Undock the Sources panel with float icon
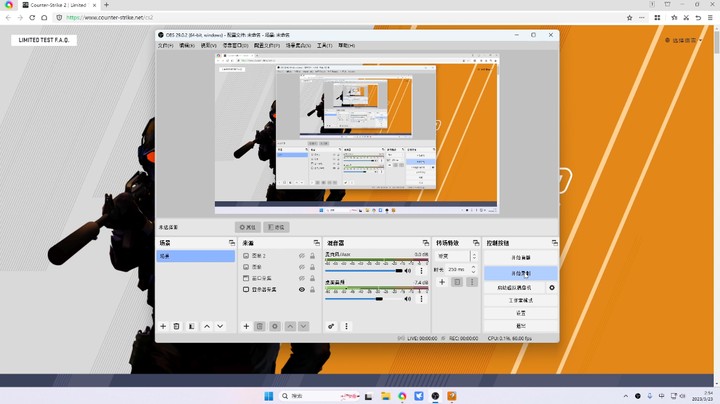Image resolution: width=720 pixels, height=404 pixels. pyautogui.click(x=316, y=243)
